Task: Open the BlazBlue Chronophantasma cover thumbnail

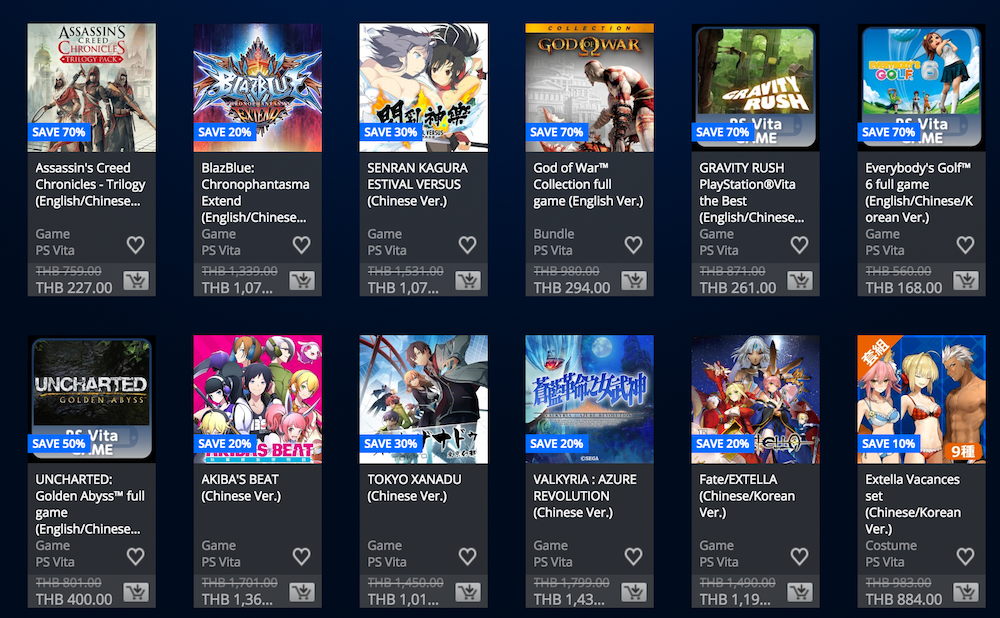Action: 258,87
